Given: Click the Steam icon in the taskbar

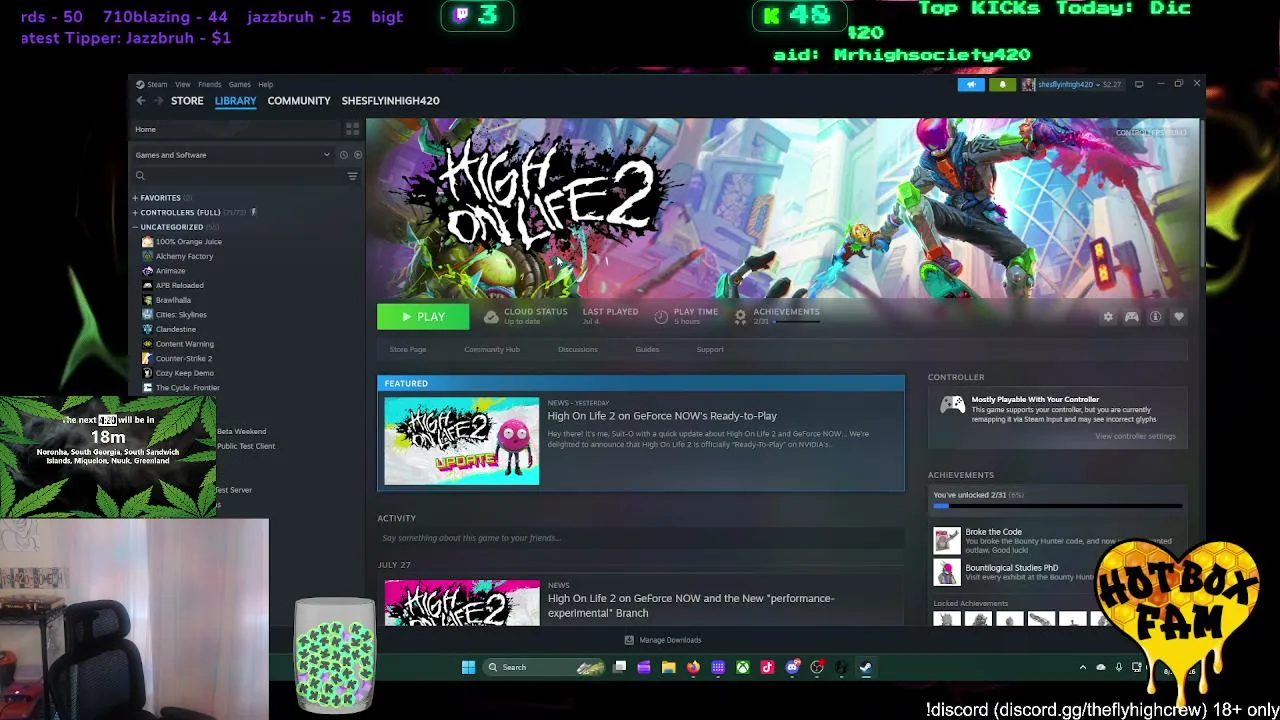Looking at the screenshot, I should pyautogui.click(x=866, y=667).
